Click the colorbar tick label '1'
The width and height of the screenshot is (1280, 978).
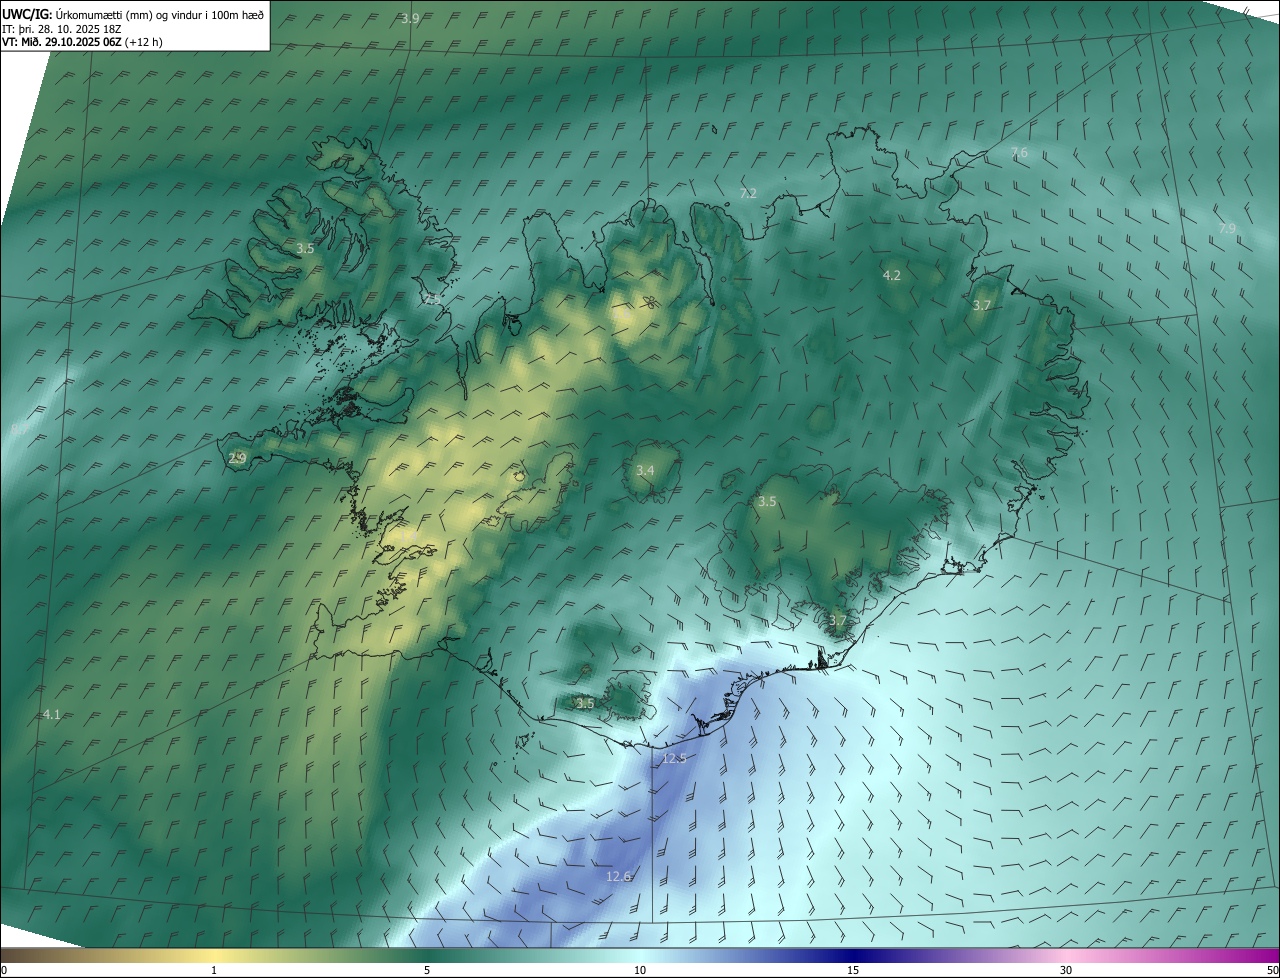(214, 970)
